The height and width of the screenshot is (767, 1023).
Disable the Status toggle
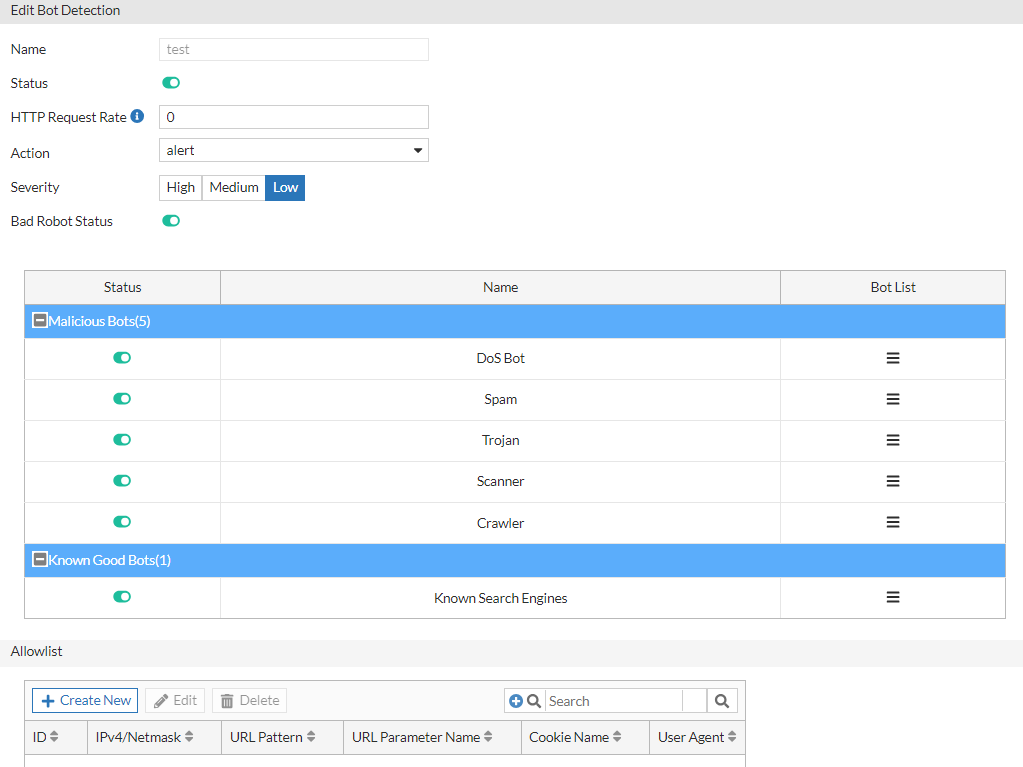(x=170, y=83)
